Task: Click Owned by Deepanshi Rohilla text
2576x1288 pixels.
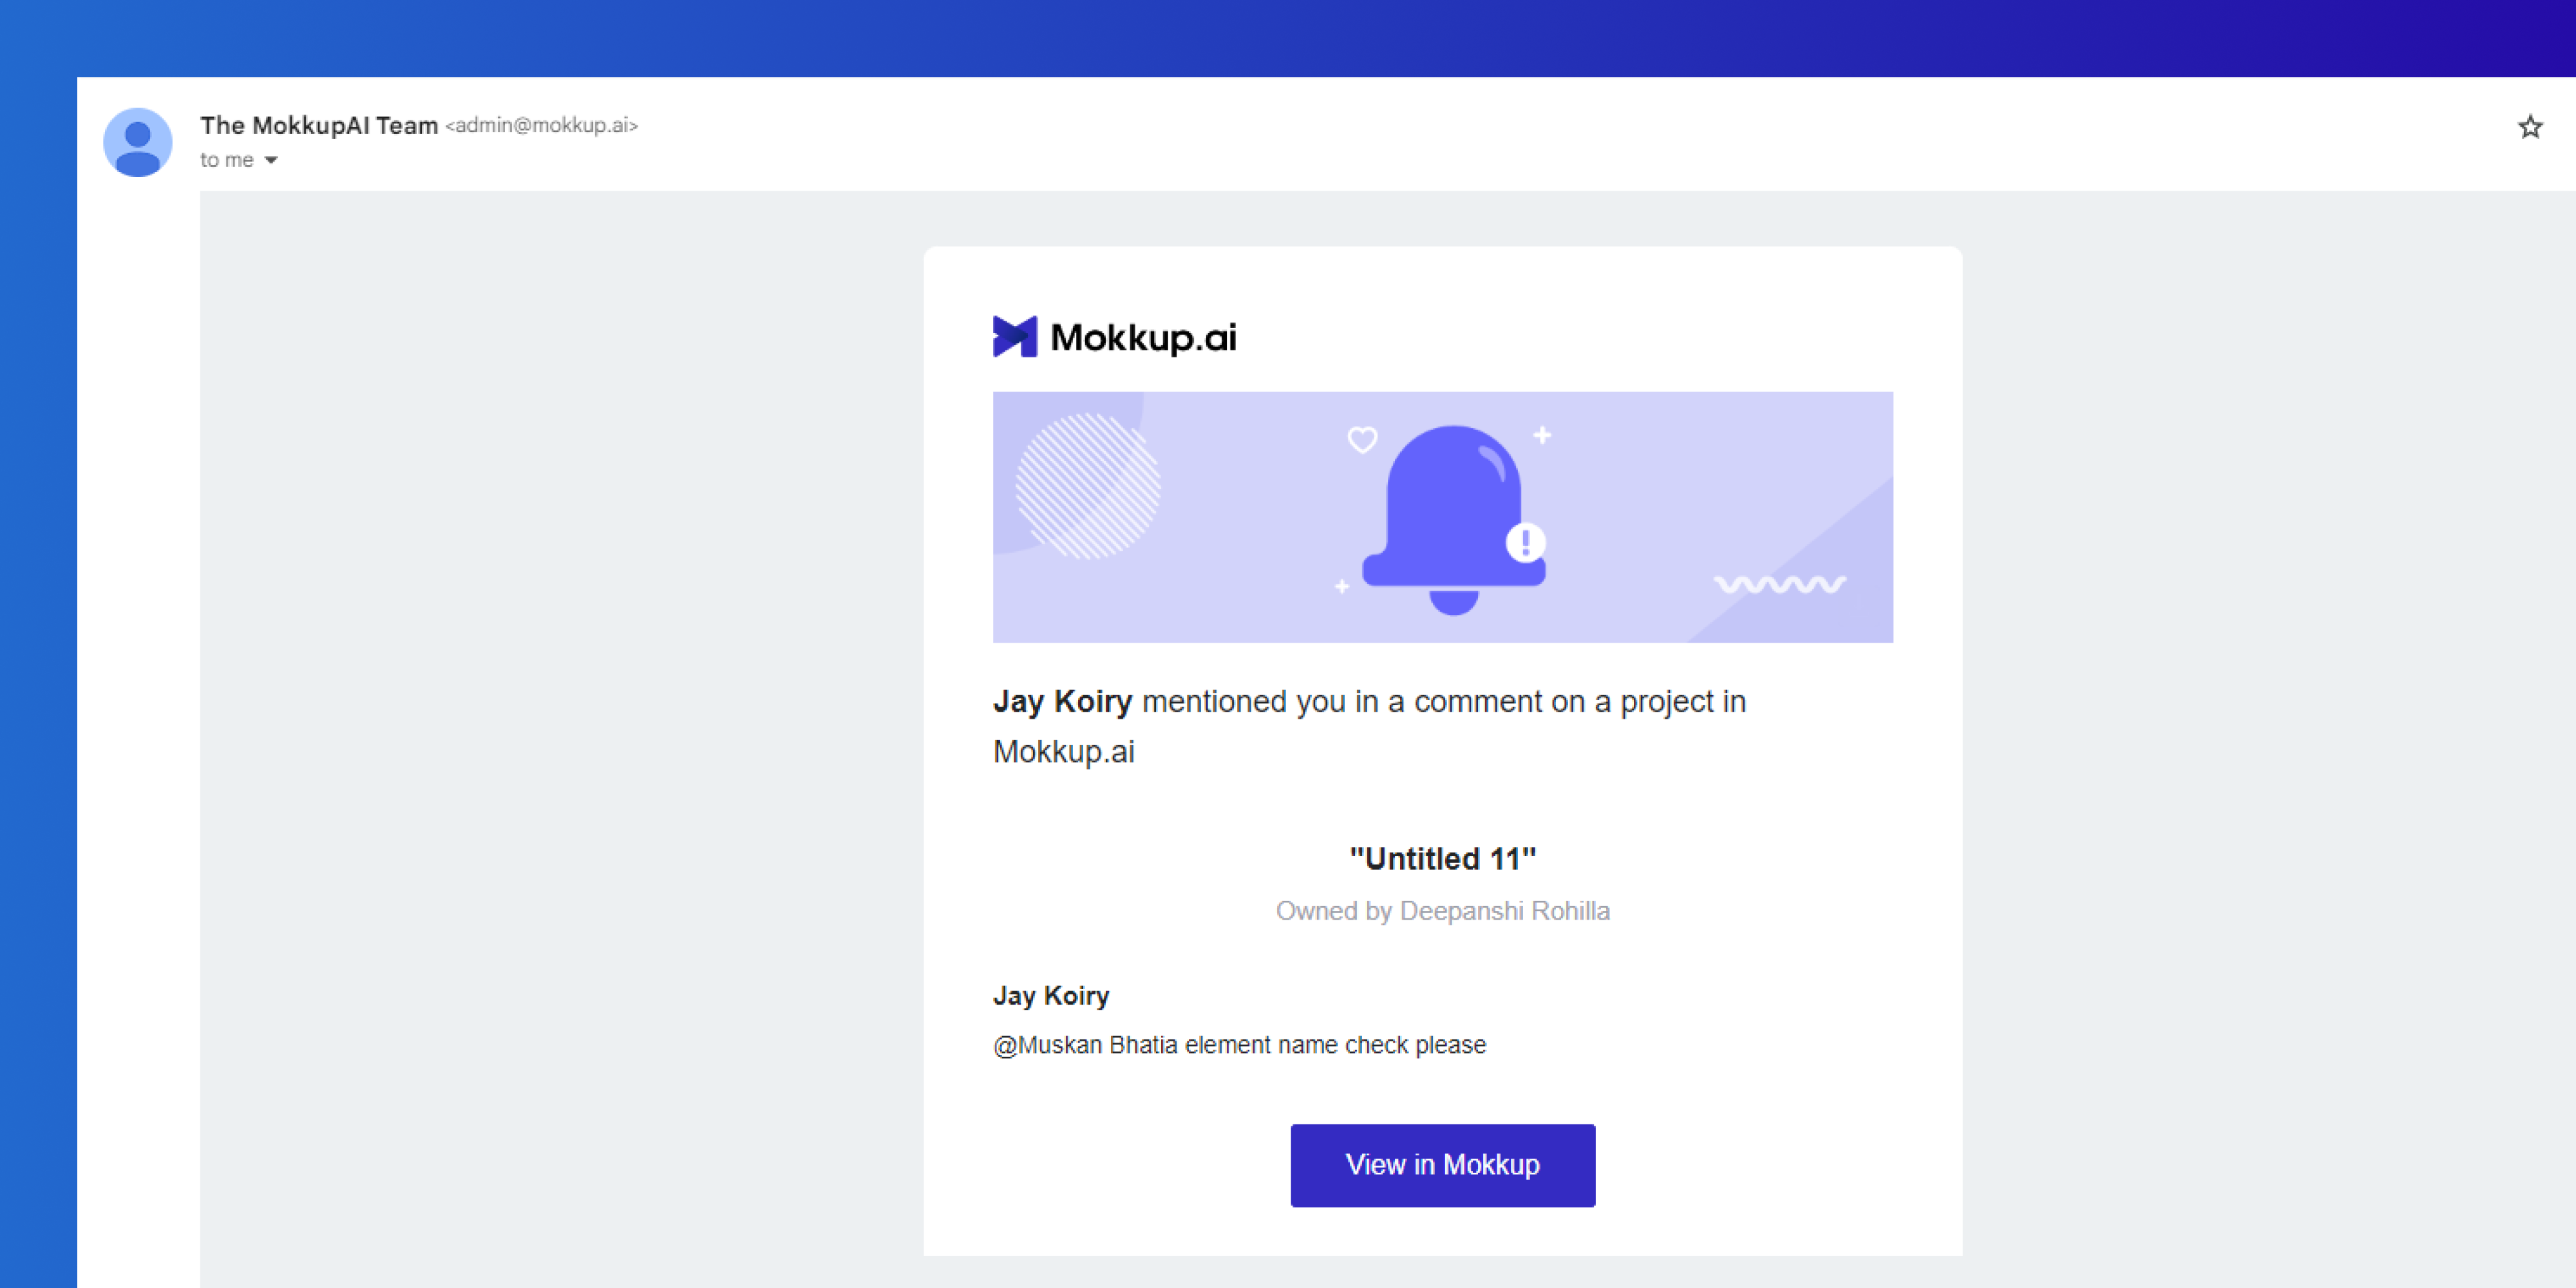Action: [x=1442, y=911]
